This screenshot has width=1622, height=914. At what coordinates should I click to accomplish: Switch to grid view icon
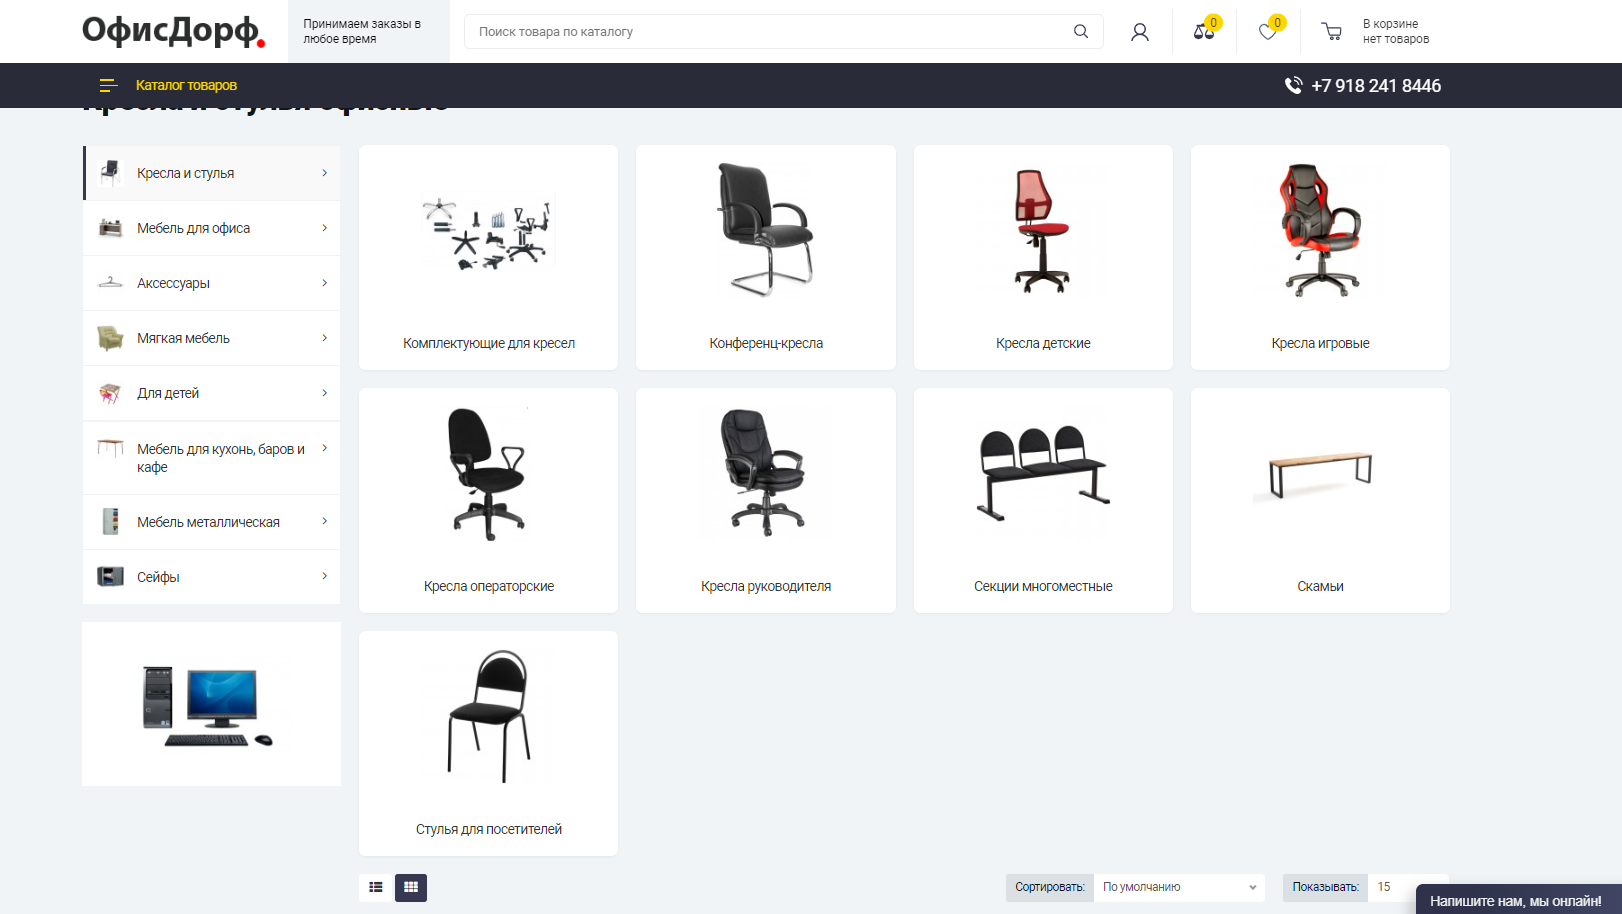tap(411, 887)
